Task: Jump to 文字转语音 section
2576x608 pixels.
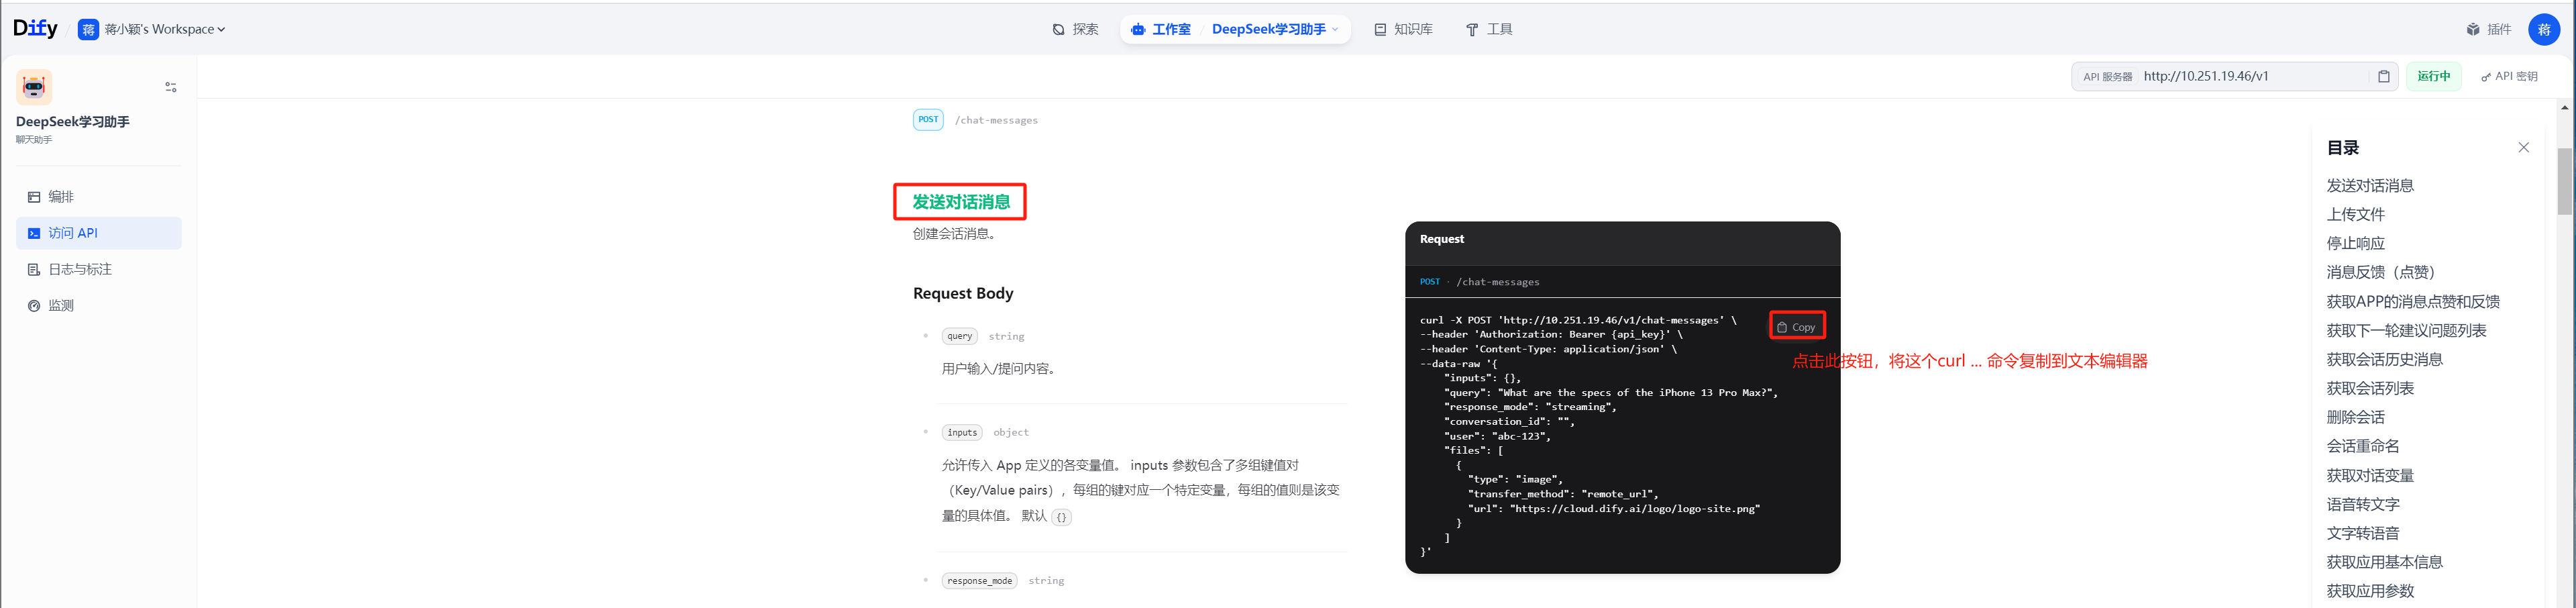Action: 2363,533
